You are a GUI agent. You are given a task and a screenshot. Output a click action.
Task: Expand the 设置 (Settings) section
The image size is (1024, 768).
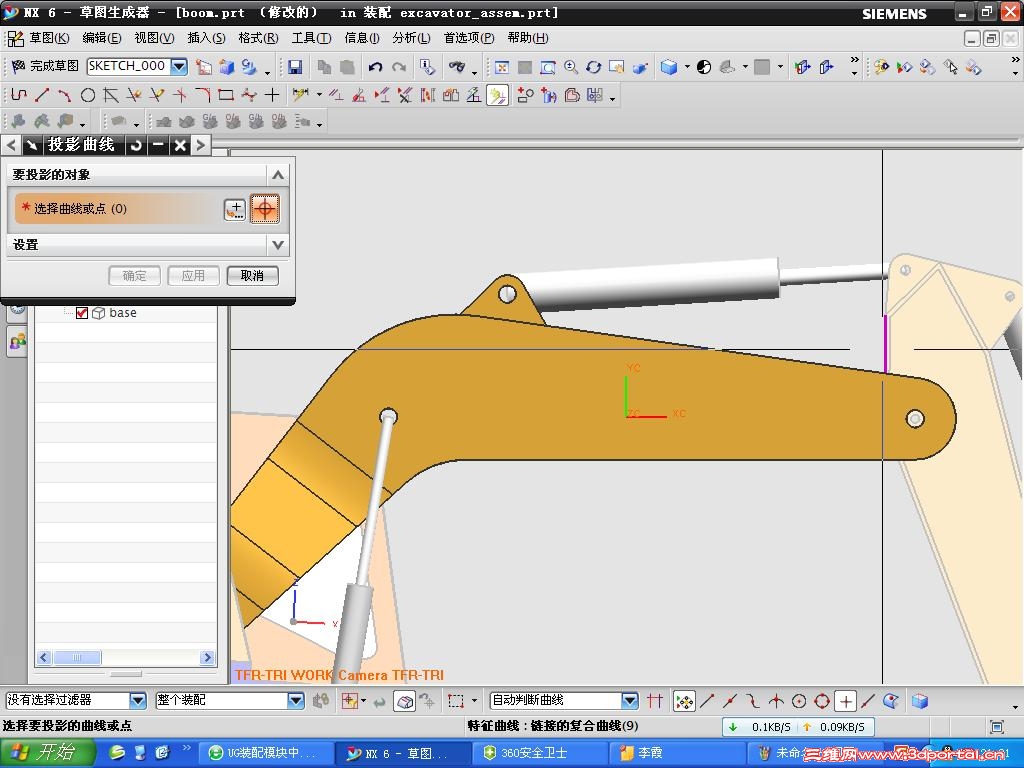[x=278, y=245]
